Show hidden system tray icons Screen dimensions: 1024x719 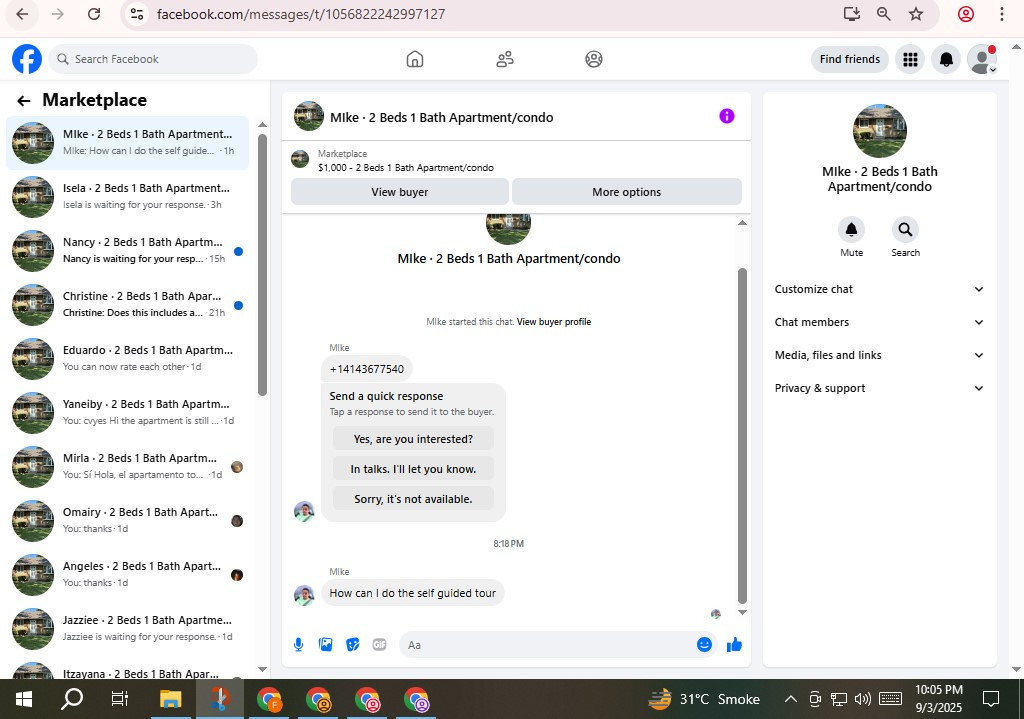(x=790, y=699)
